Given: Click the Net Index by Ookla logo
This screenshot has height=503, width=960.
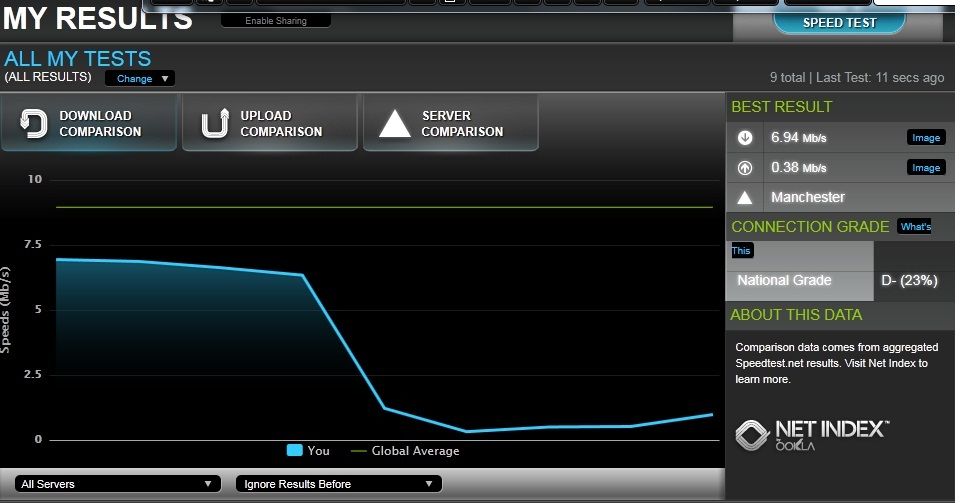Looking at the screenshot, I should 812,435.
